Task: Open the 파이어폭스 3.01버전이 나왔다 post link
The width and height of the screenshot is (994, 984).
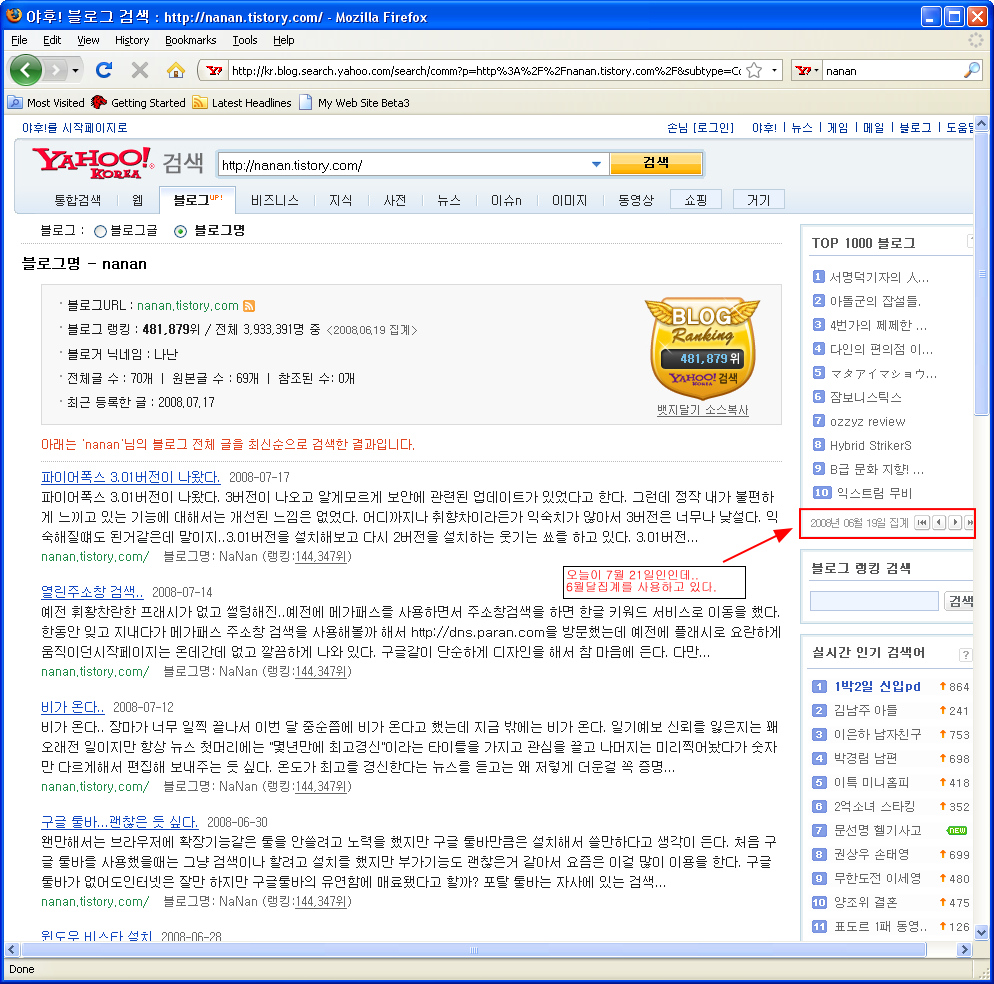Action: 131,477
